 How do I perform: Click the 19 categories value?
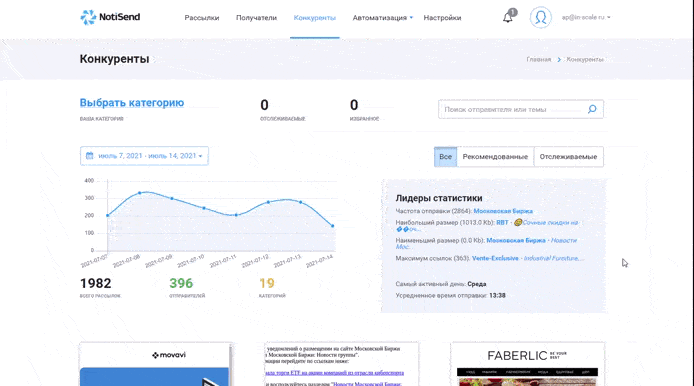coord(266,283)
